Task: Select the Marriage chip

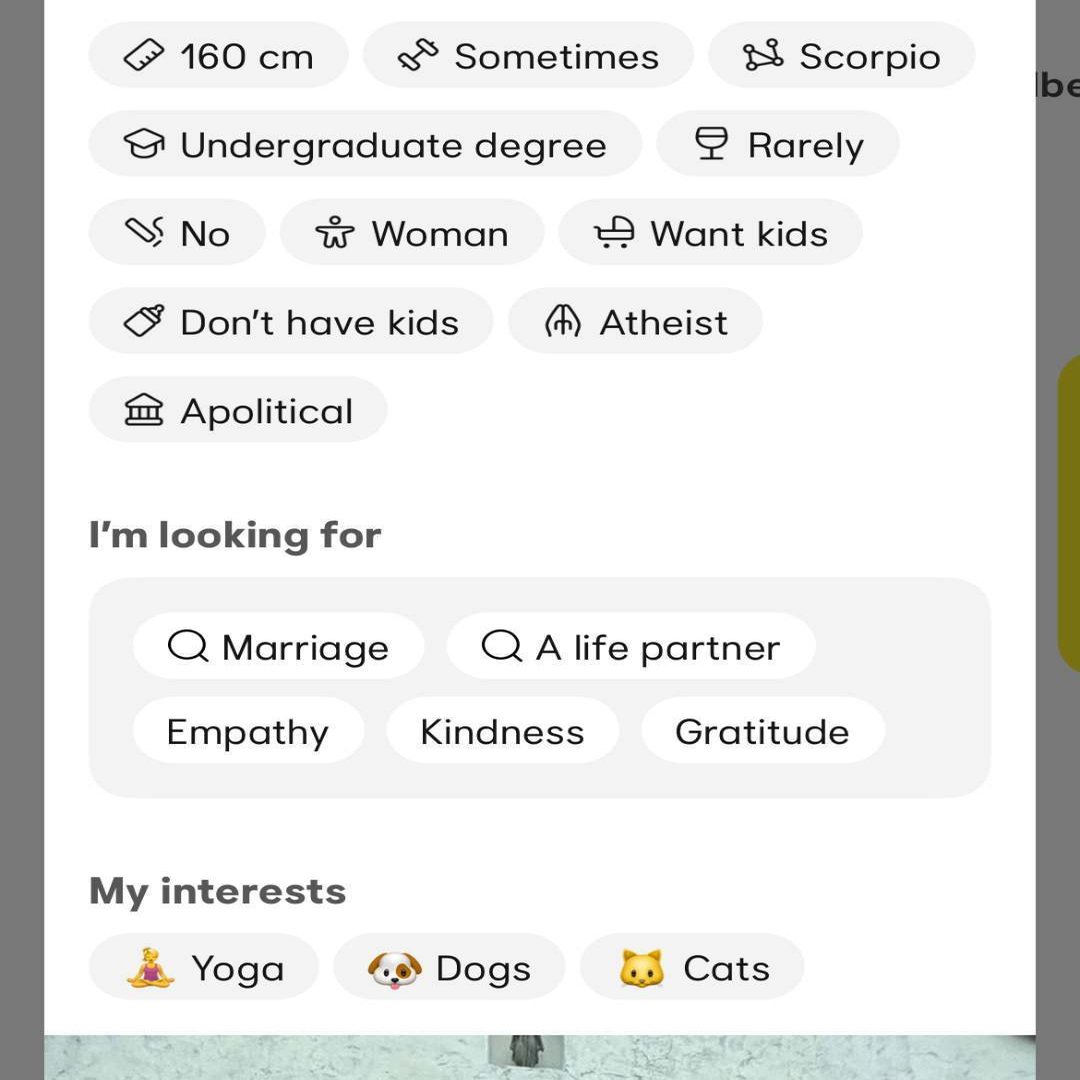Action: [x=279, y=647]
